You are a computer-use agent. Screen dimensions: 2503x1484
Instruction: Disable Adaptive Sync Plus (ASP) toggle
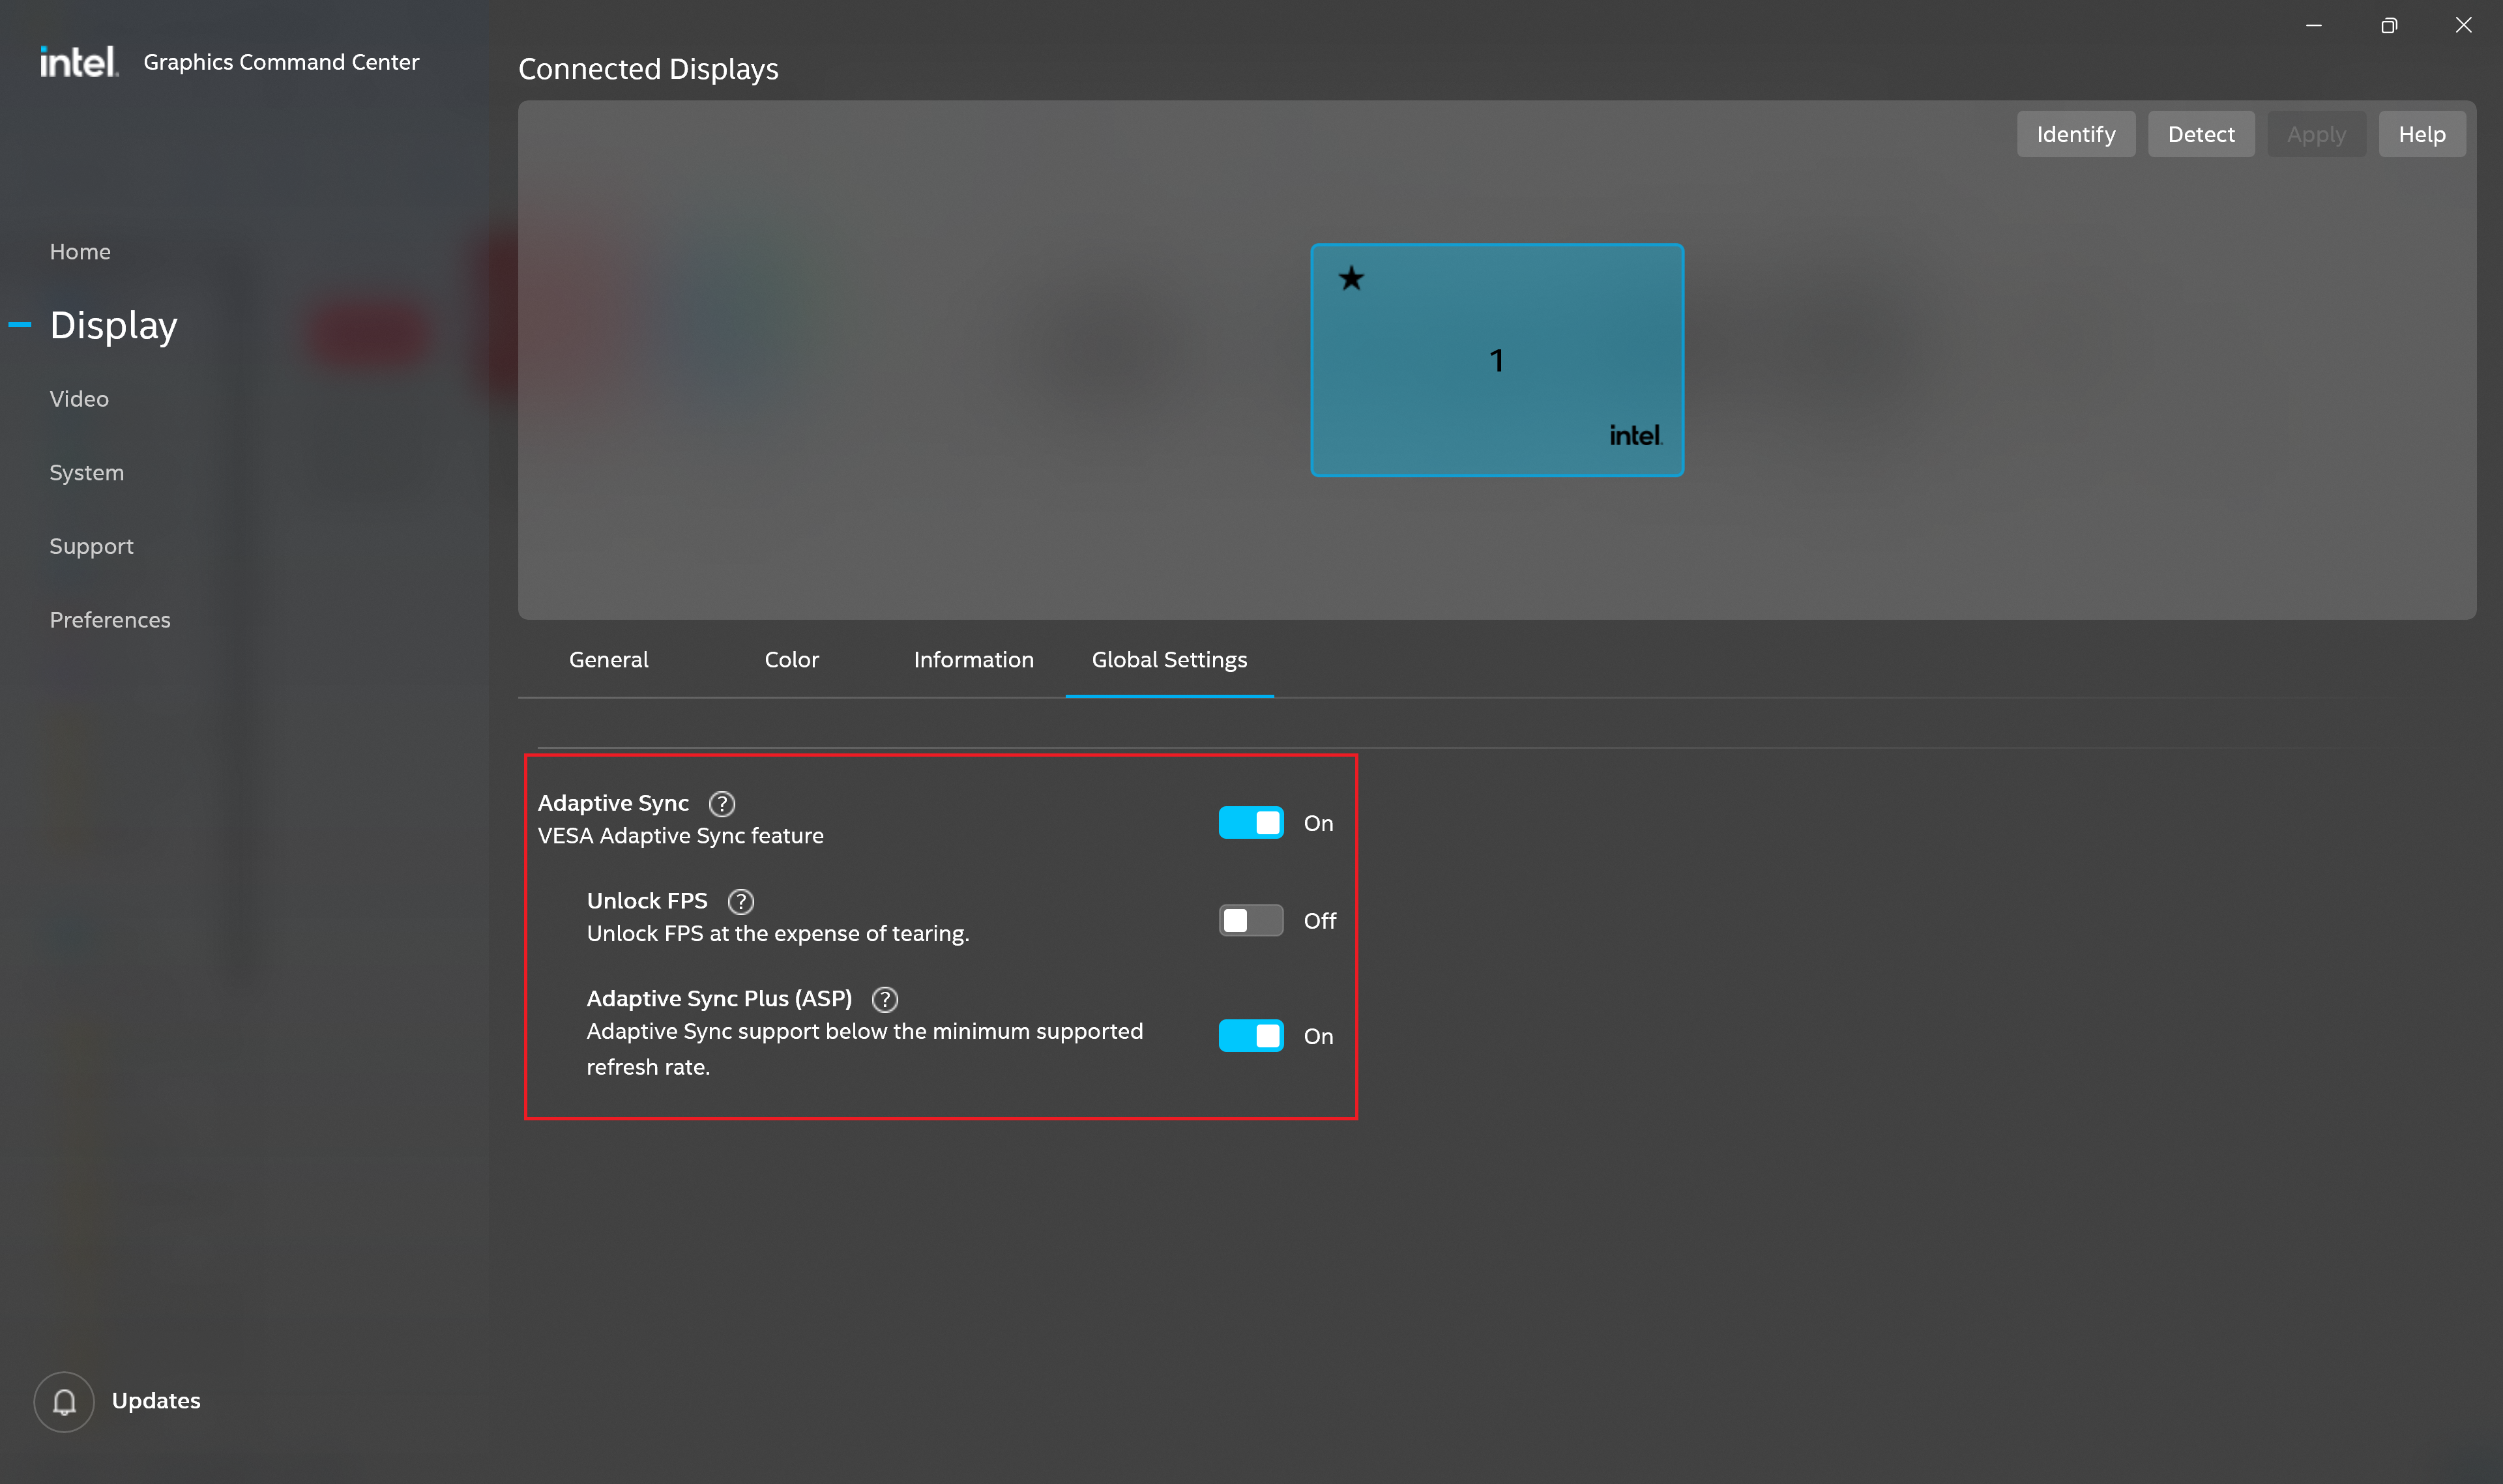1250,1036
